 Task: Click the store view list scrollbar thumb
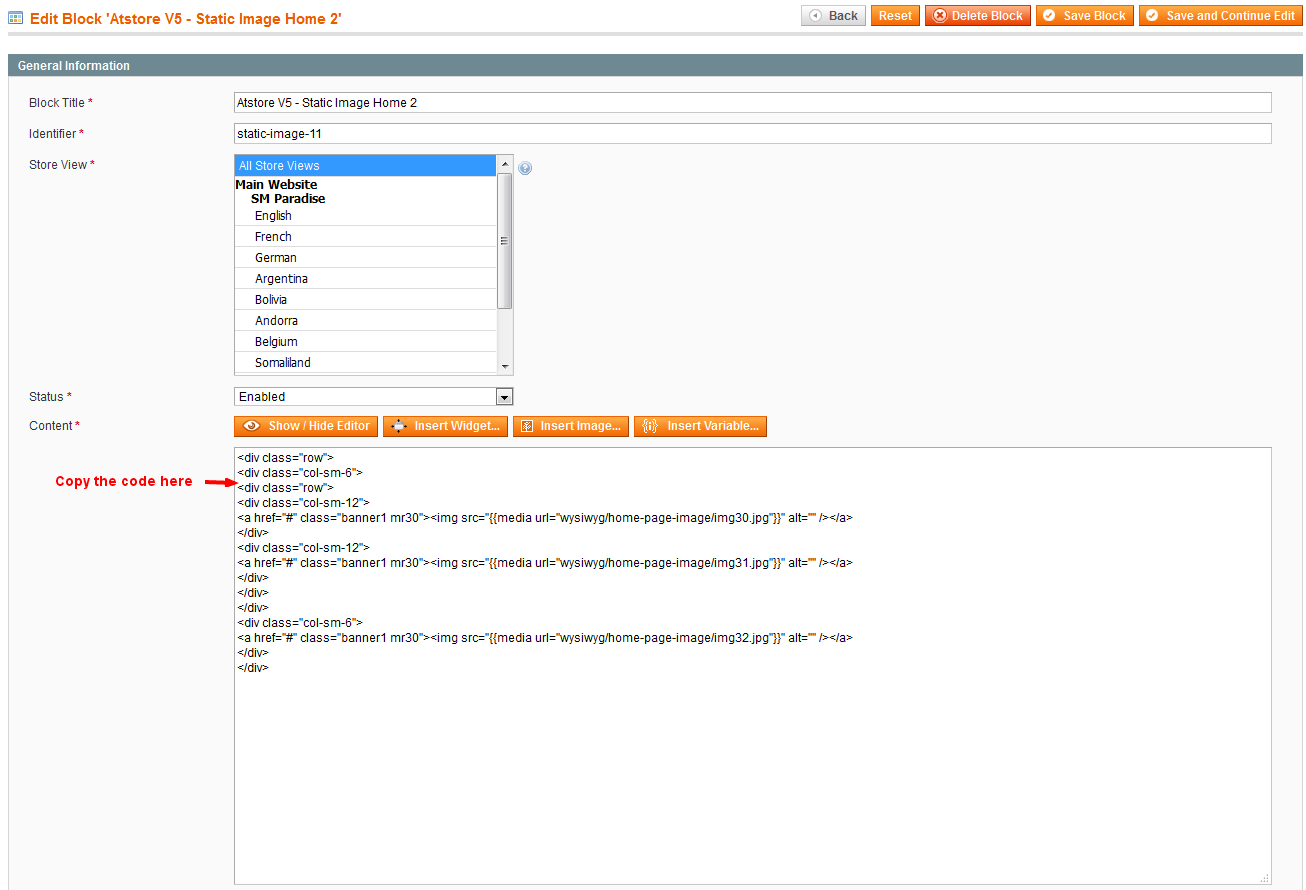[x=505, y=241]
